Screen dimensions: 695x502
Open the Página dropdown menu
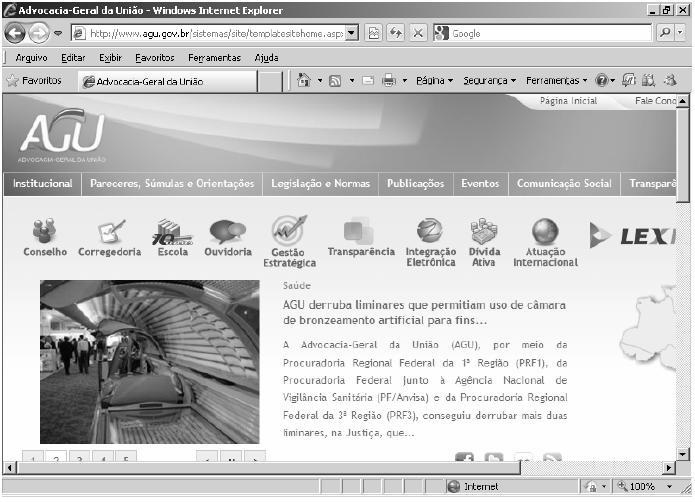point(434,80)
